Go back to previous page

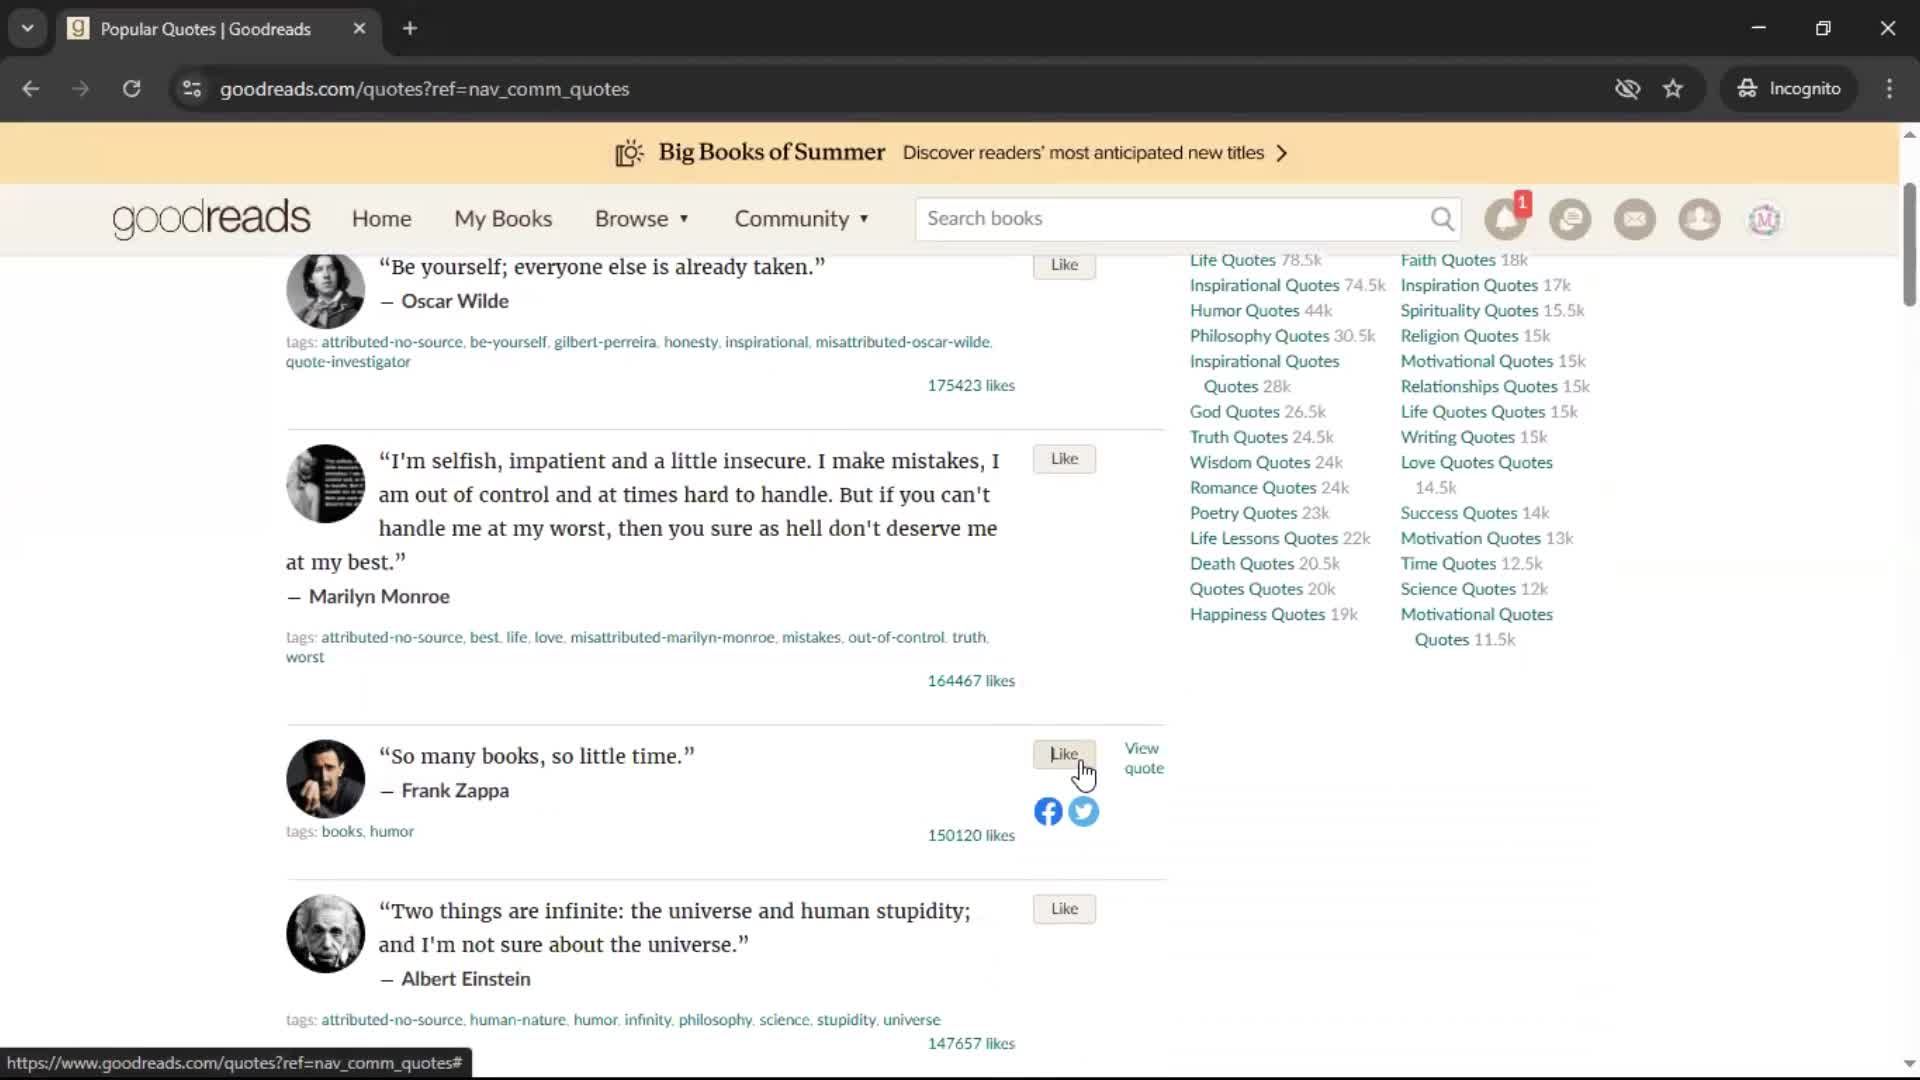point(31,89)
